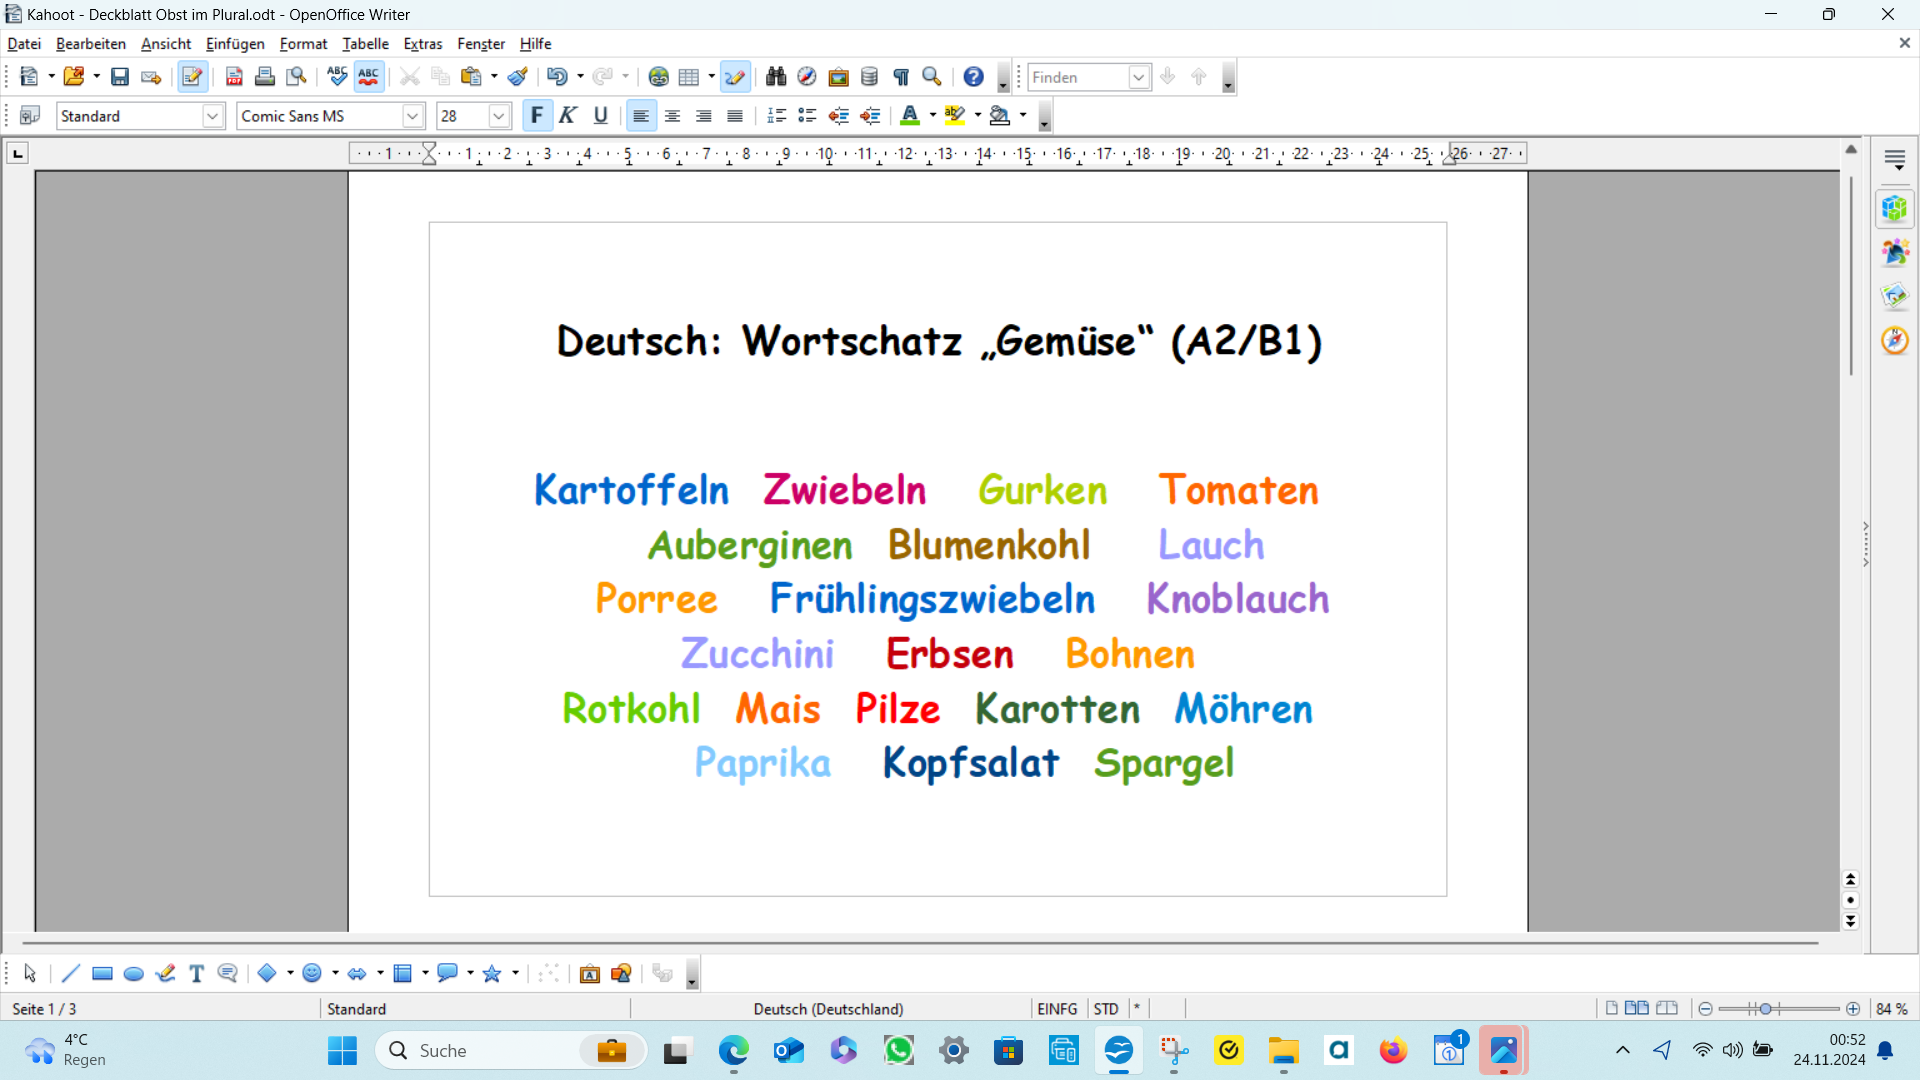This screenshot has width=1920, height=1080.
Task: Toggle AutoSpellcheck
Action: tap(368, 76)
